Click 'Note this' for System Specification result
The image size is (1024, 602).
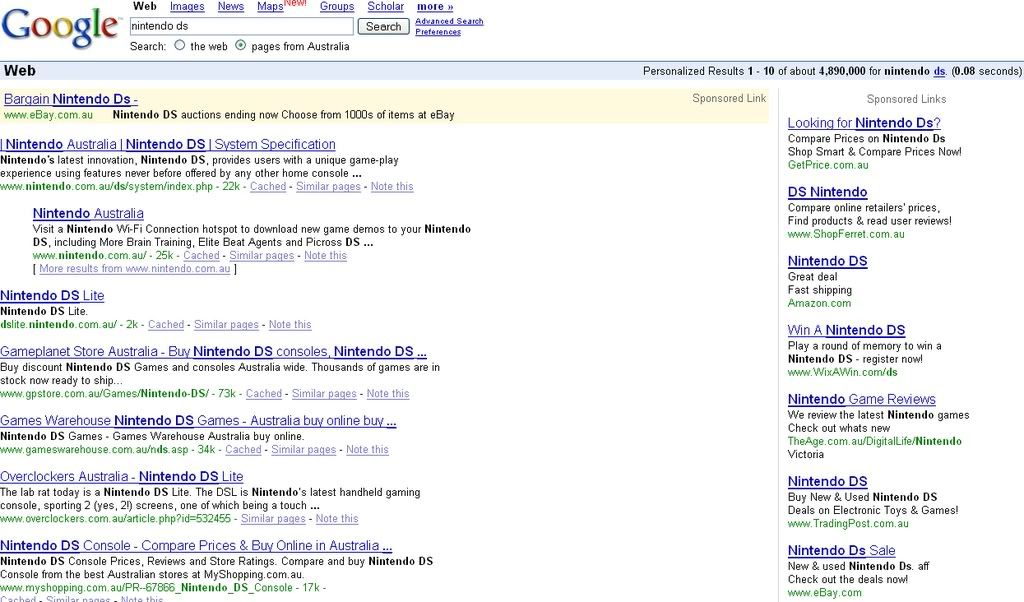[x=392, y=187]
